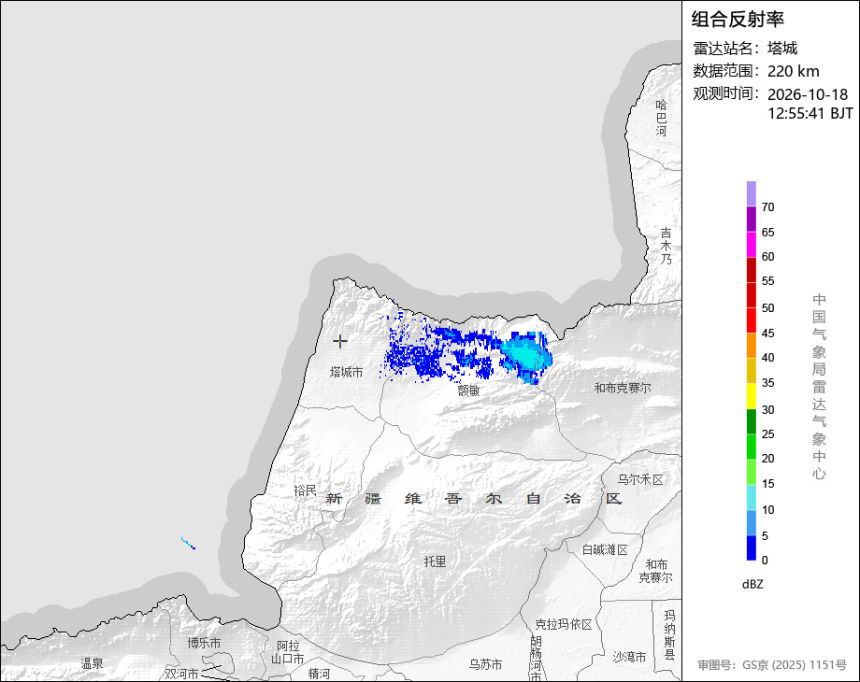
Task: Click the 沙湾市 map label
Action: click(x=629, y=657)
